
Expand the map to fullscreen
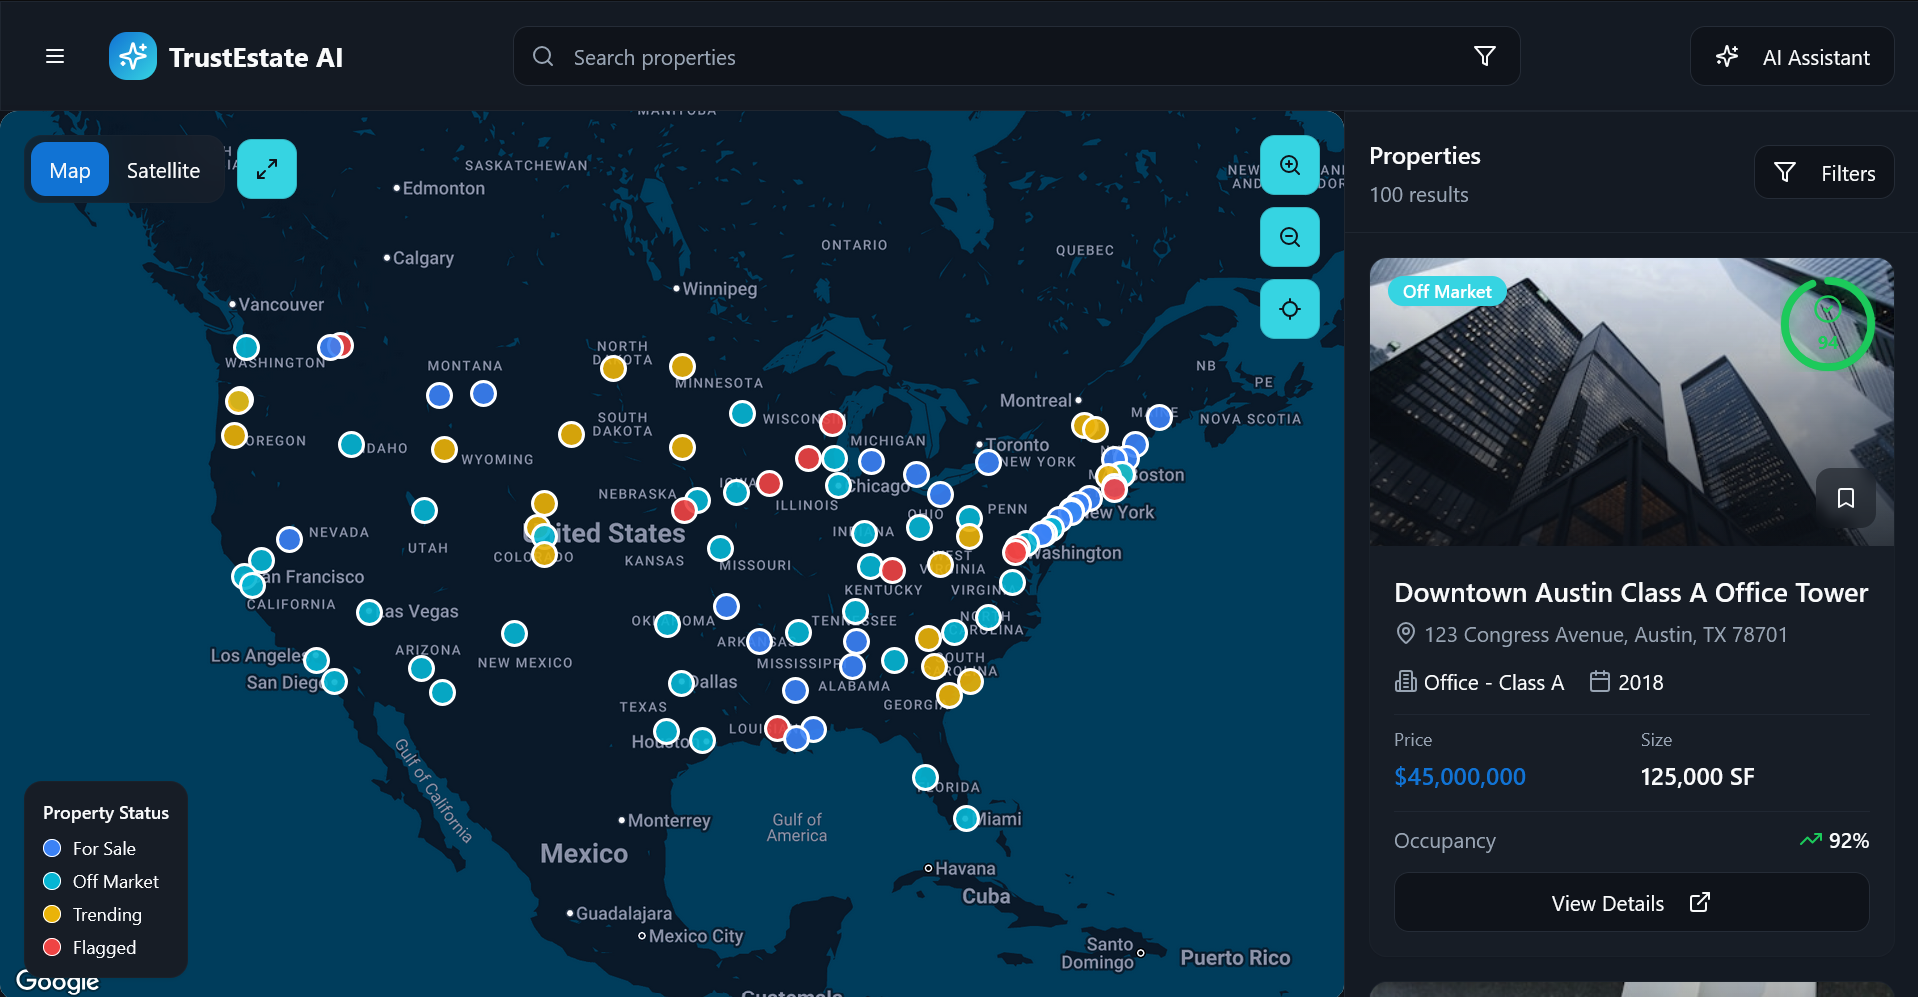(x=267, y=169)
